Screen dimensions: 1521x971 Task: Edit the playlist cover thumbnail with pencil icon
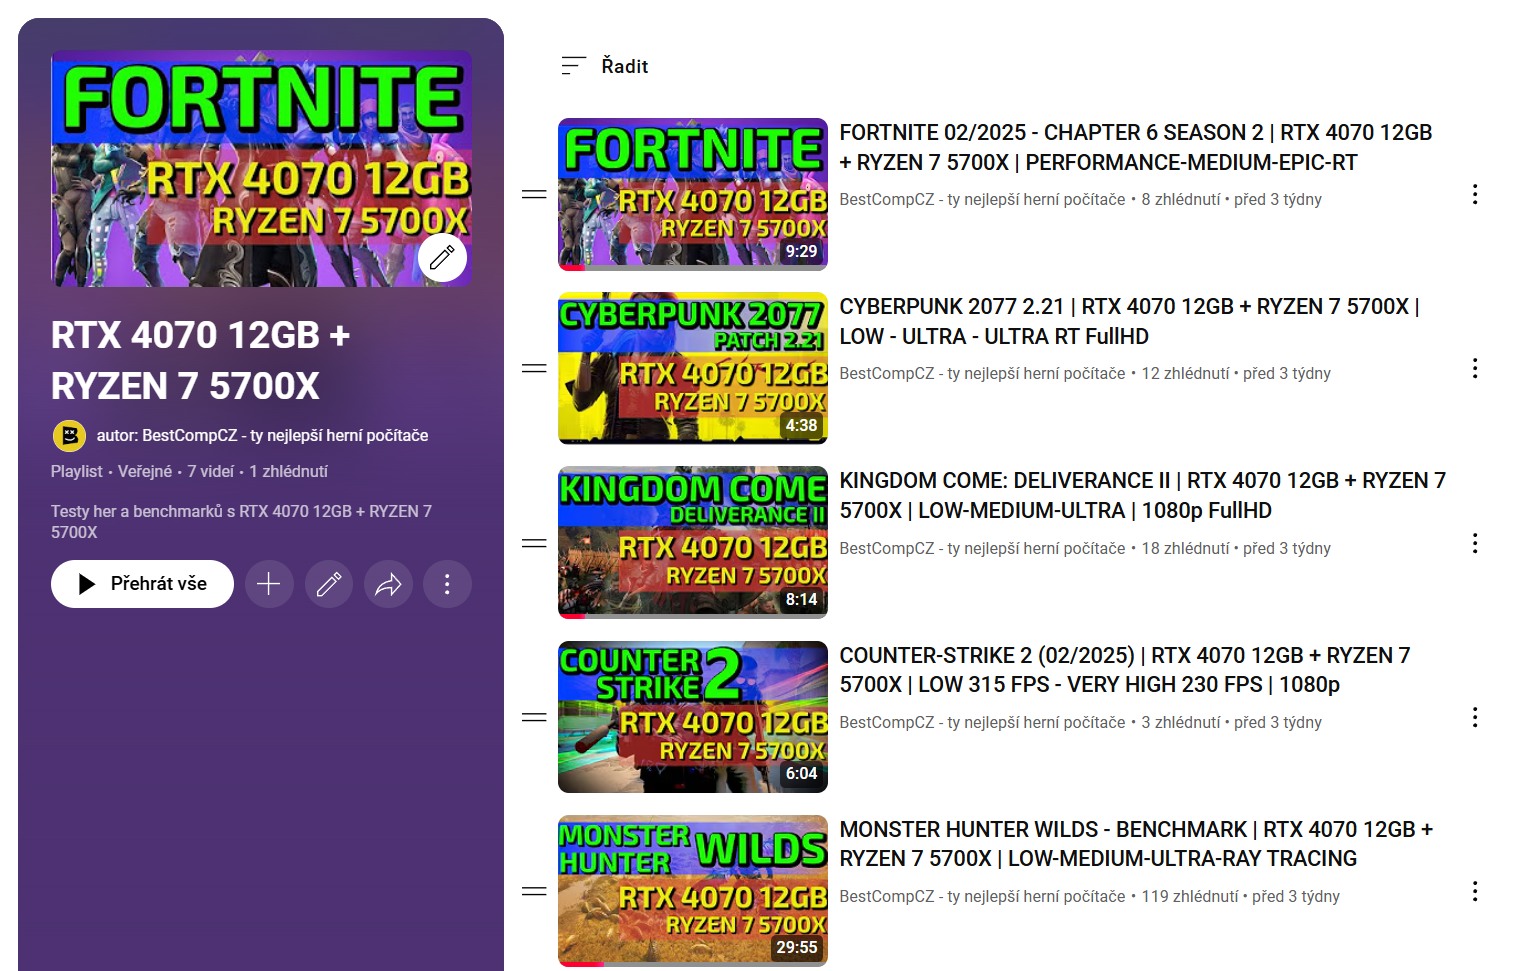(442, 258)
